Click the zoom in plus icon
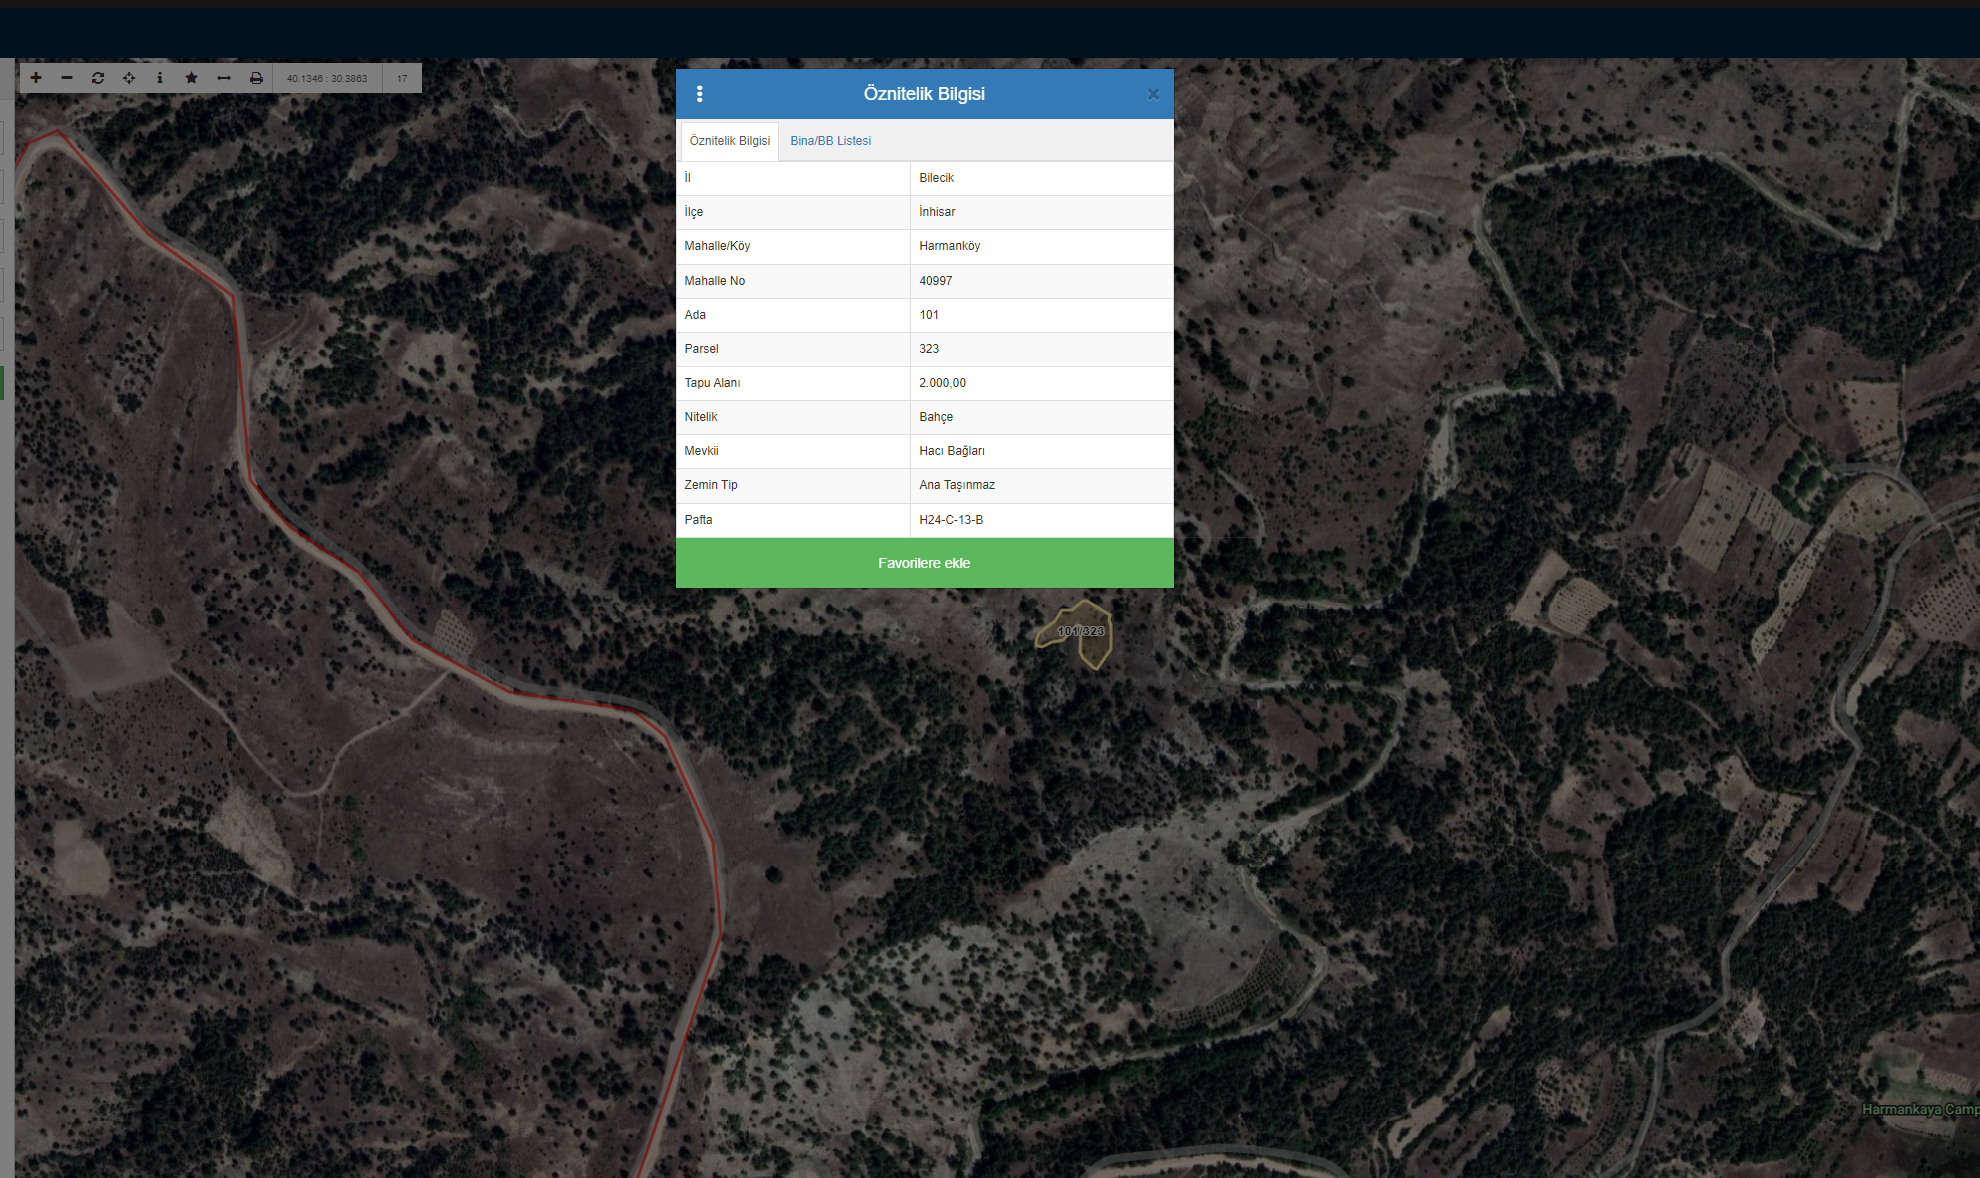This screenshot has width=1980, height=1178. click(x=36, y=78)
